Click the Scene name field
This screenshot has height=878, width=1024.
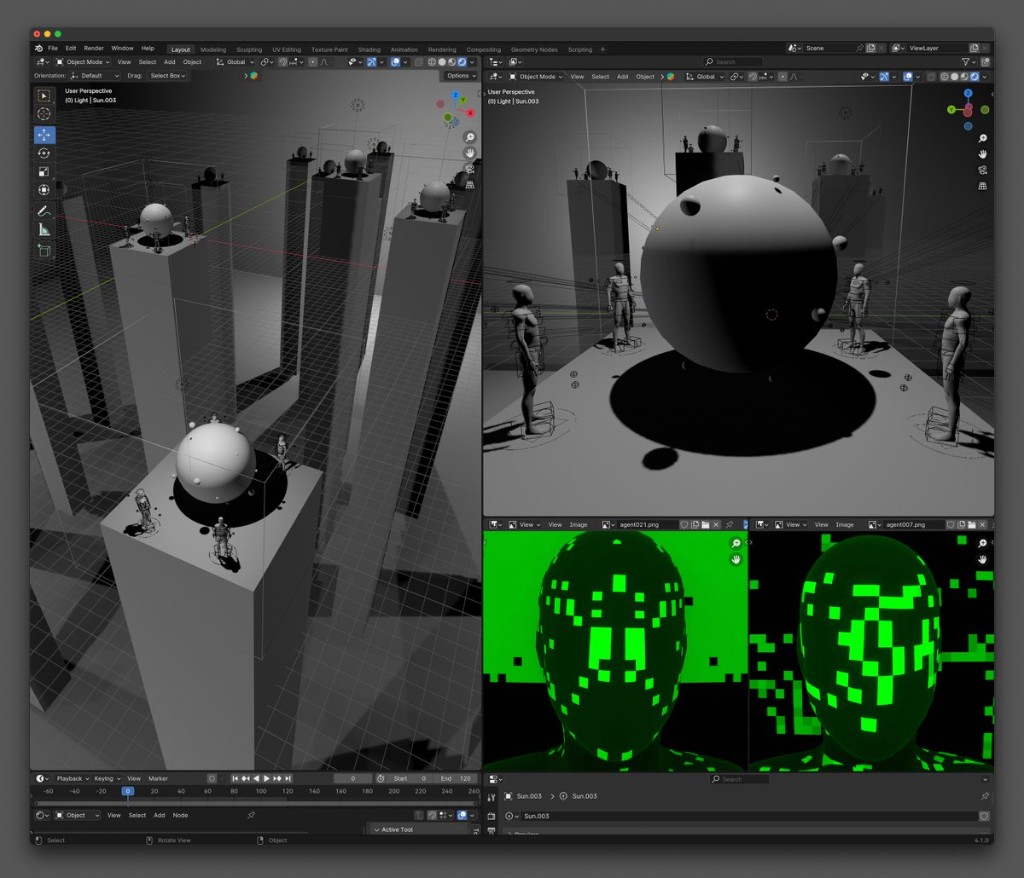point(827,48)
